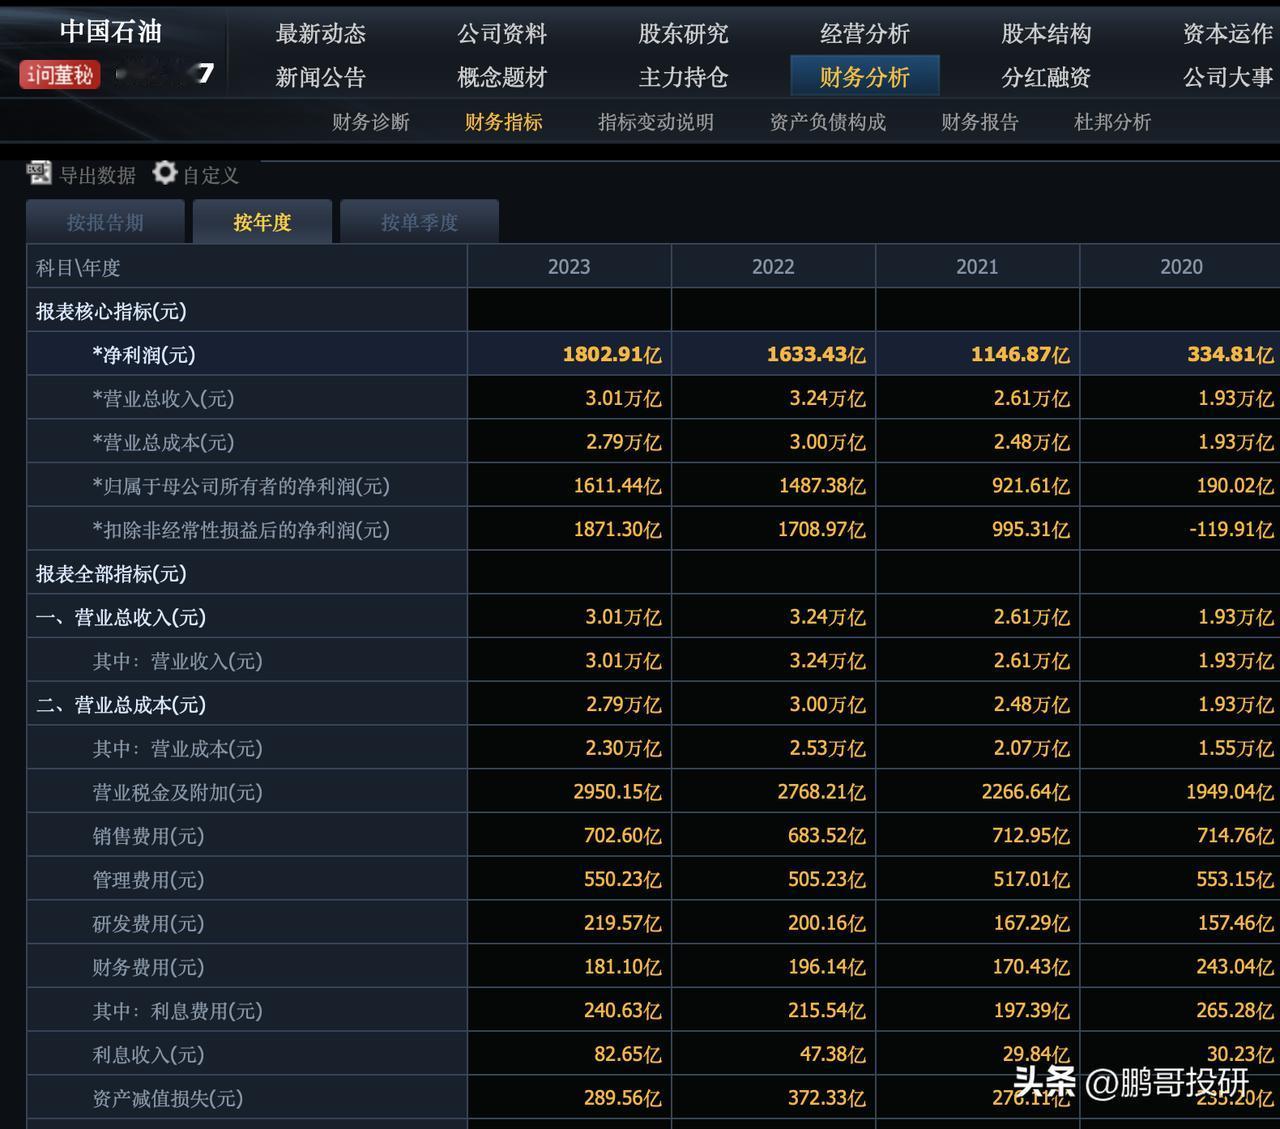The image size is (1280, 1129).
Task: Switch to 资产负债构成 sub-tab
Action: [x=828, y=122]
